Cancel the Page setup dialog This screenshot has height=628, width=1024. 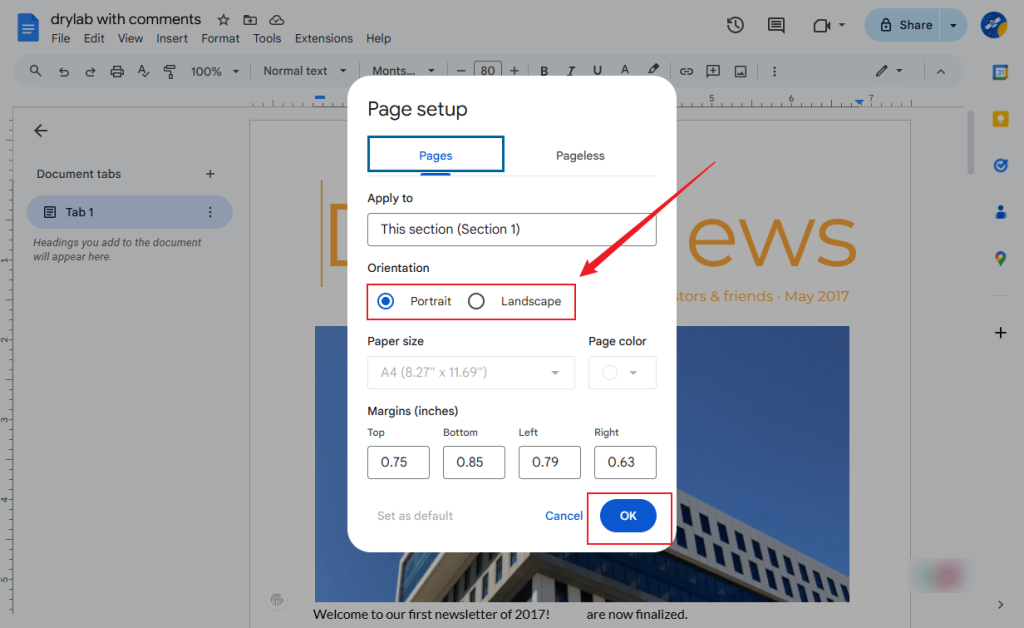(x=563, y=515)
